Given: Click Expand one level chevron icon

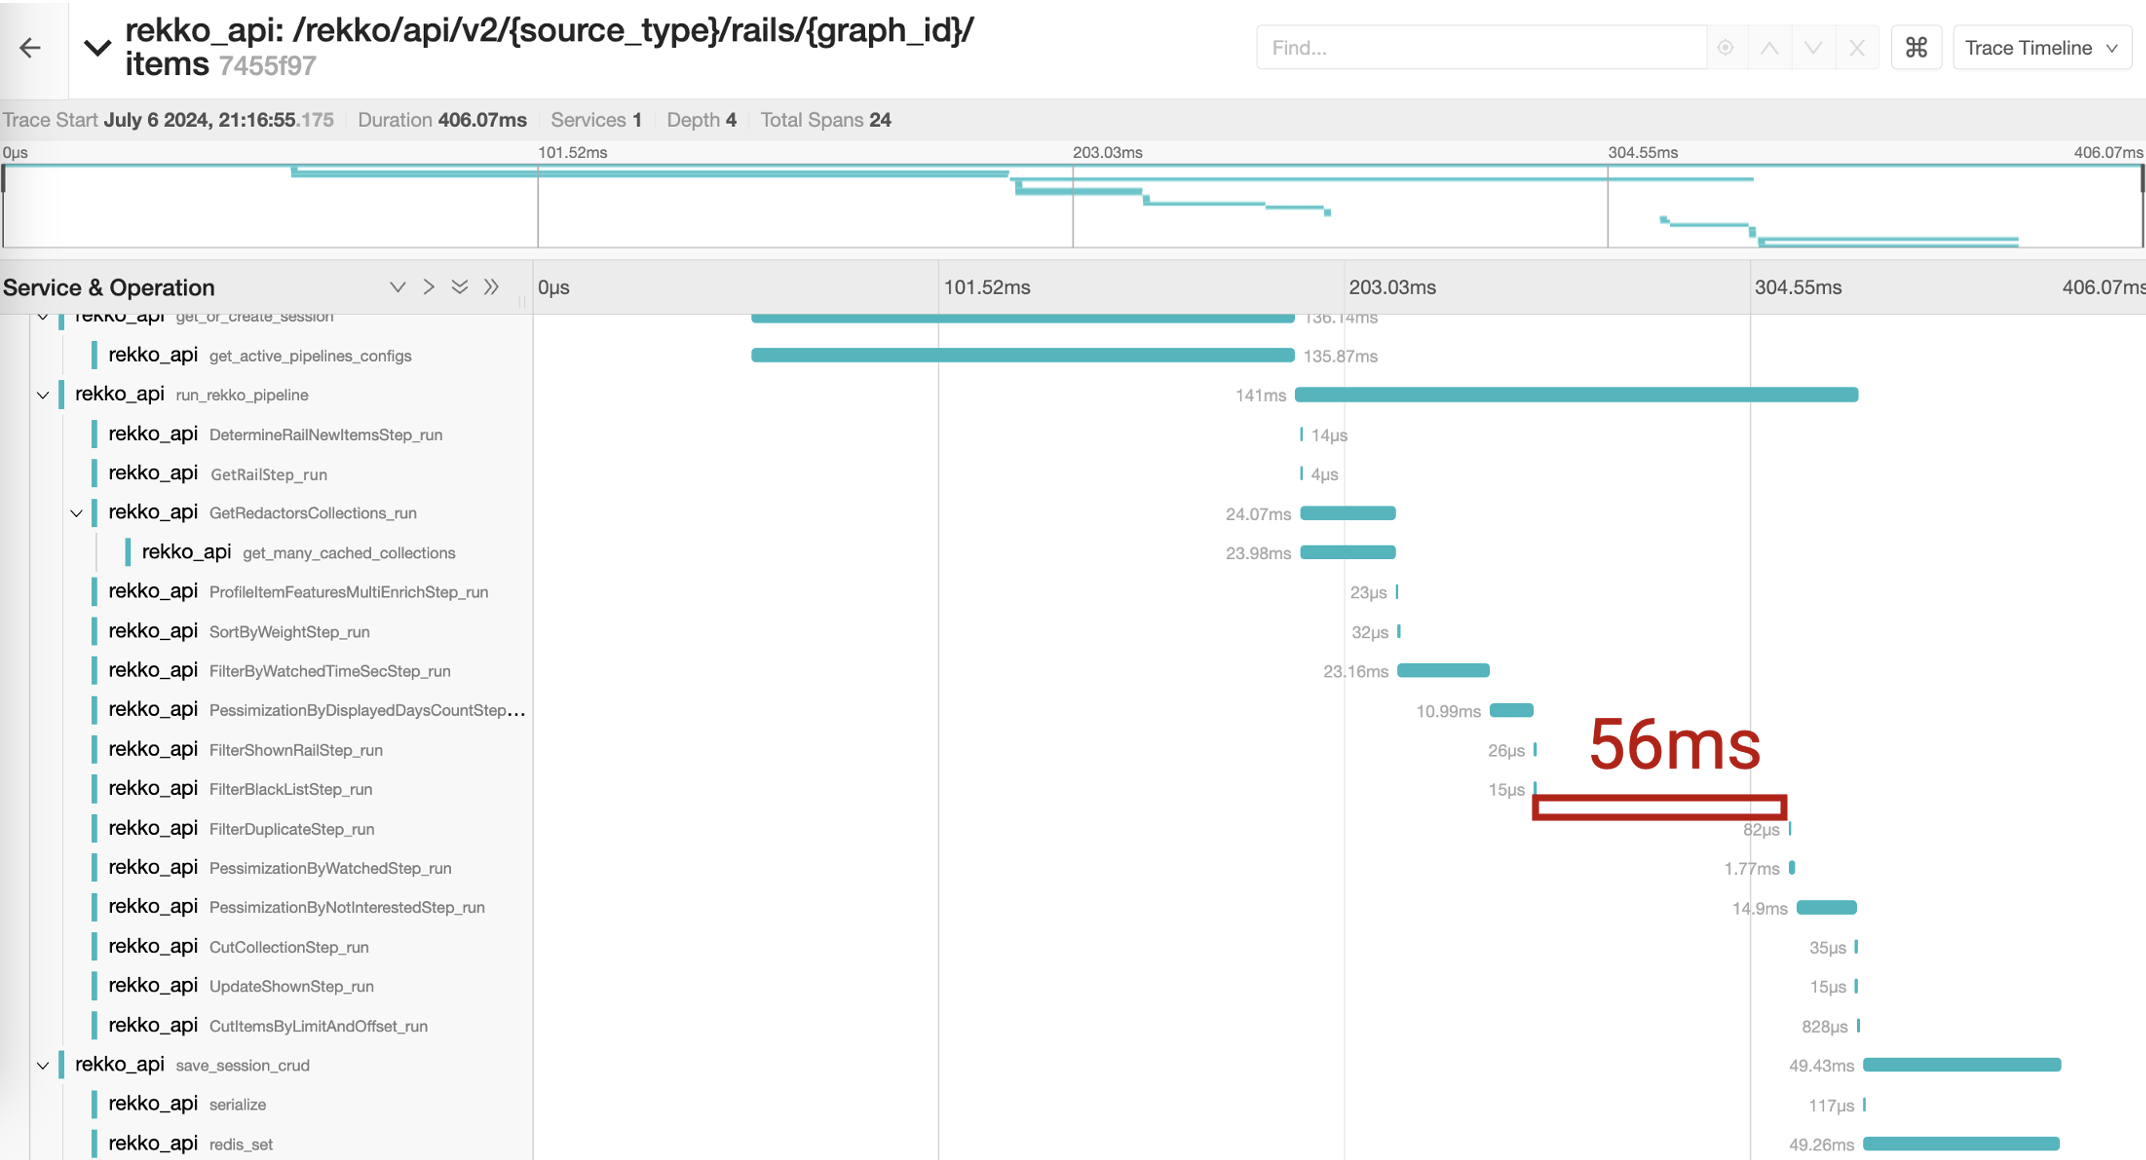Looking at the screenshot, I should click(x=397, y=287).
